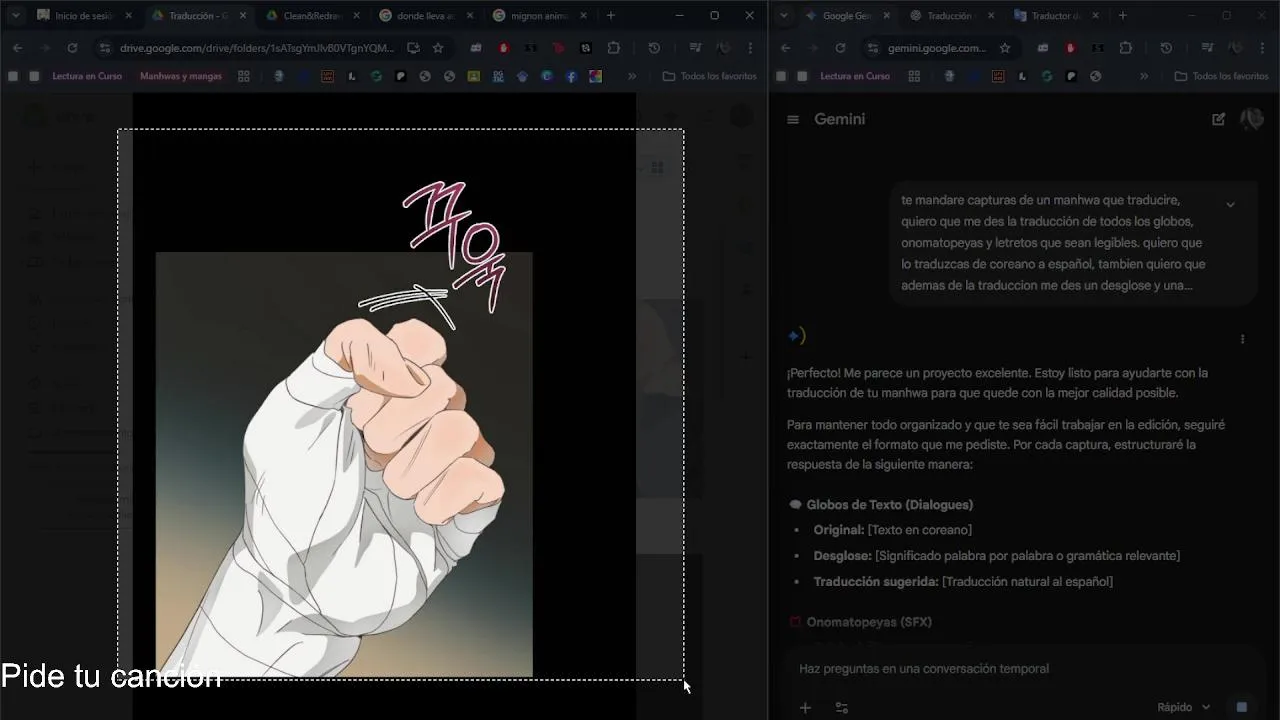The image size is (1280, 720).
Task: Bookmark the Gemini page with the star
Action: pos(1005,48)
